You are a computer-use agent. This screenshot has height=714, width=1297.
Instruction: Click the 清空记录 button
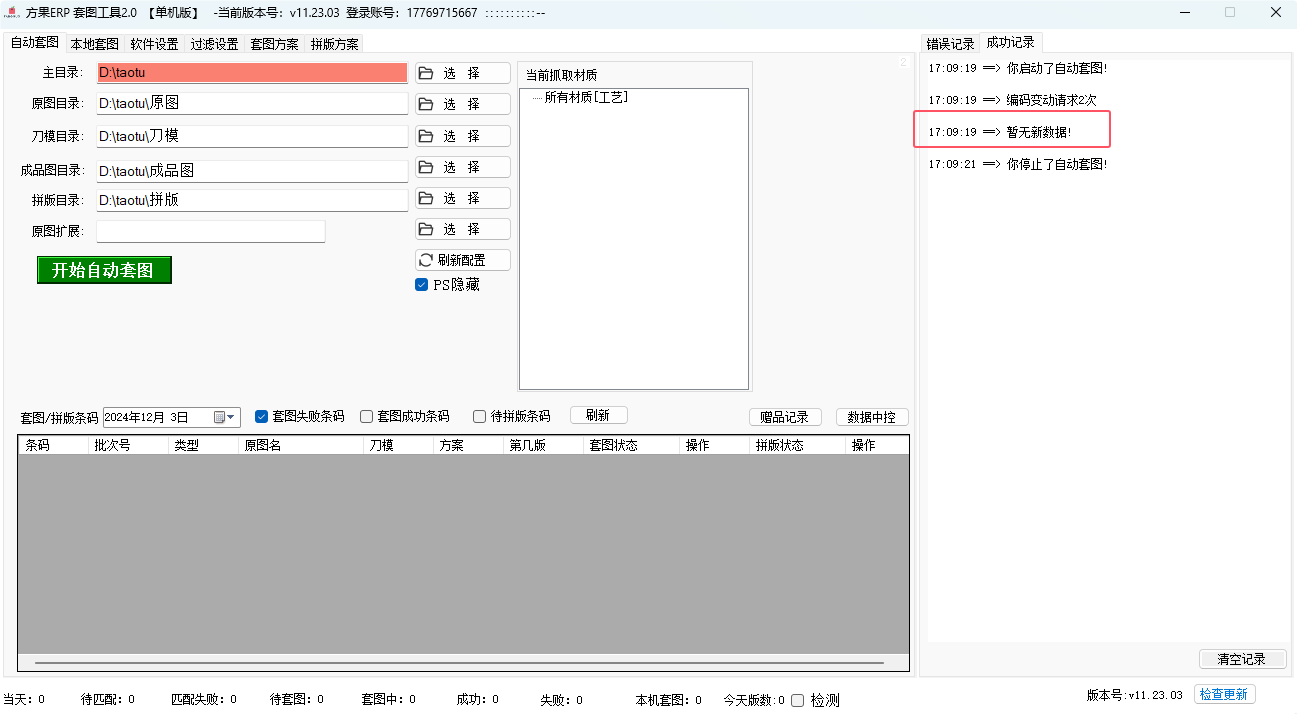point(1242,659)
